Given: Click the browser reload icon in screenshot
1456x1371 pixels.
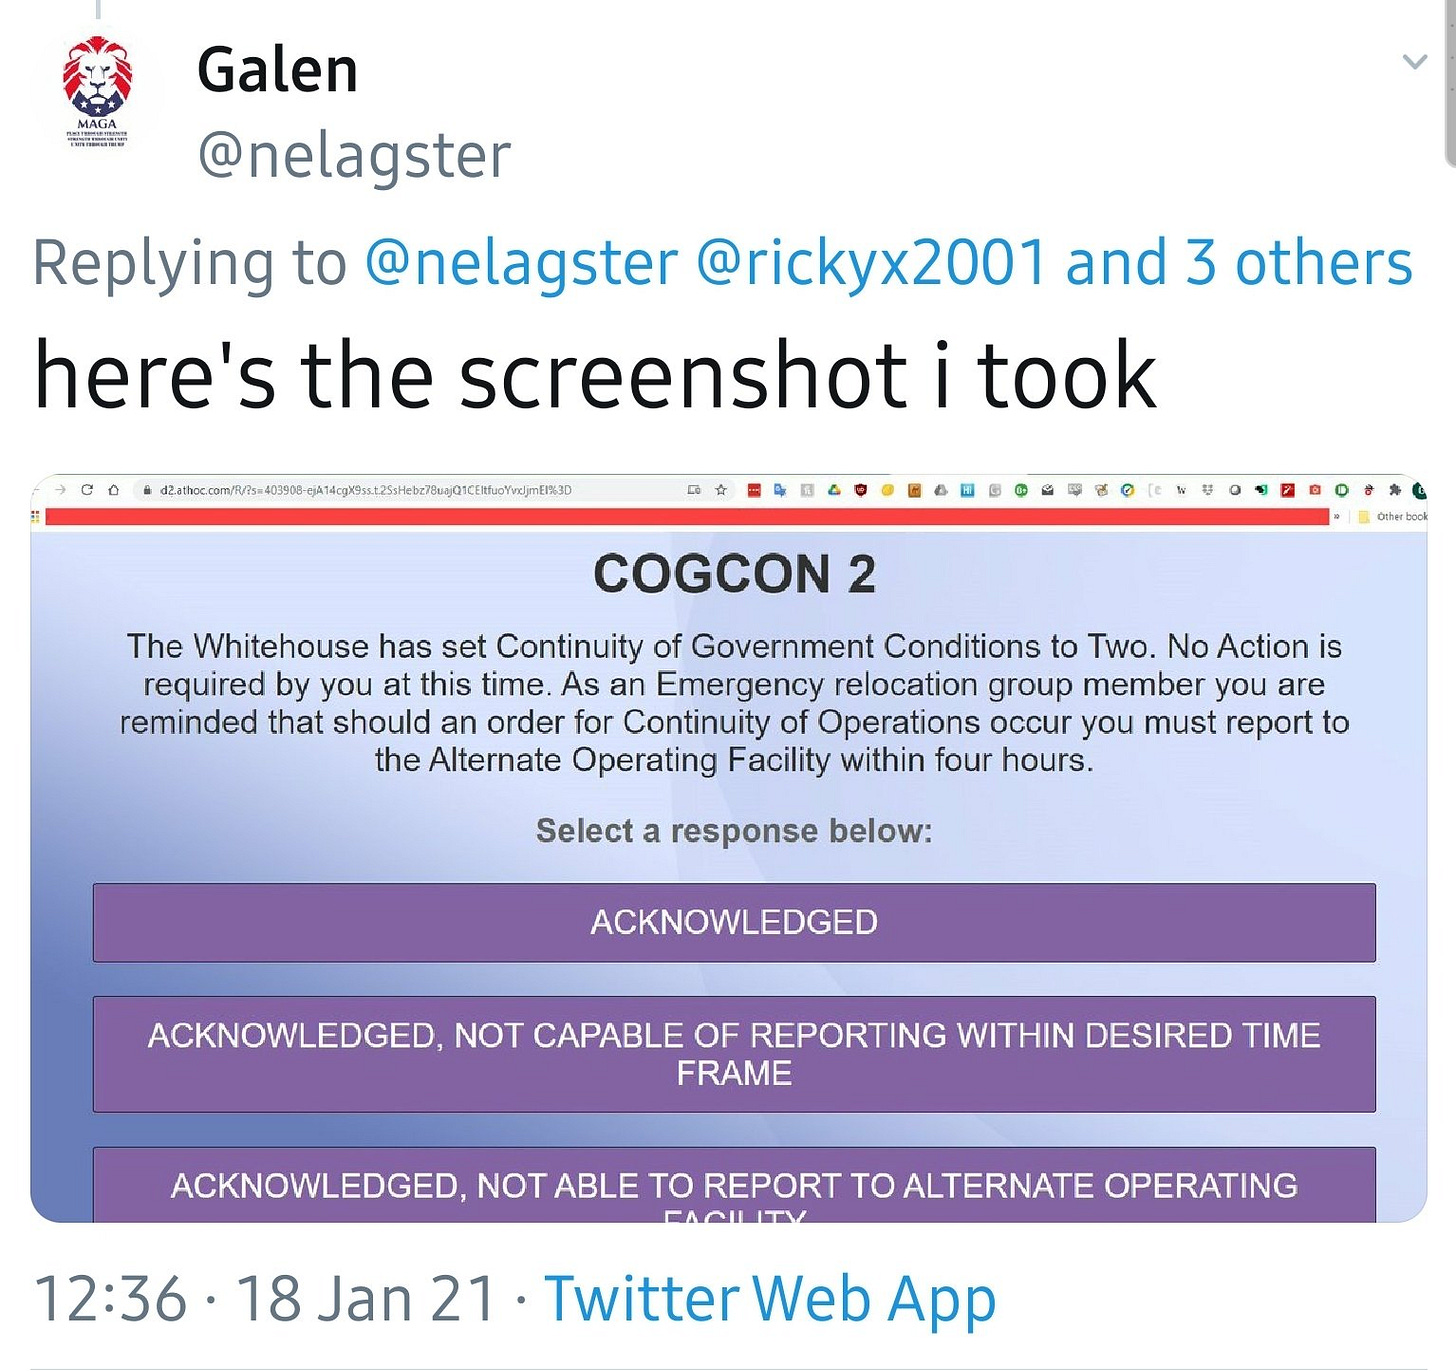Looking at the screenshot, I should [87, 490].
